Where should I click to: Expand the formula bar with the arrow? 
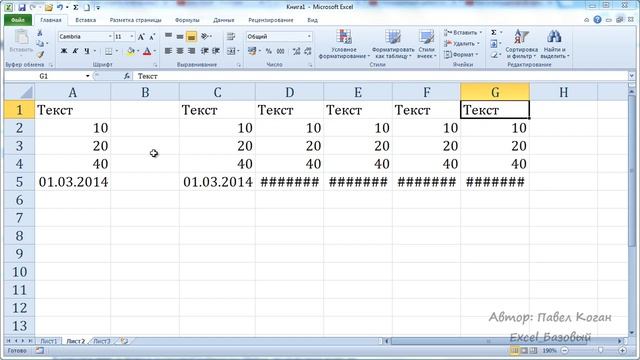pyautogui.click(x=631, y=76)
